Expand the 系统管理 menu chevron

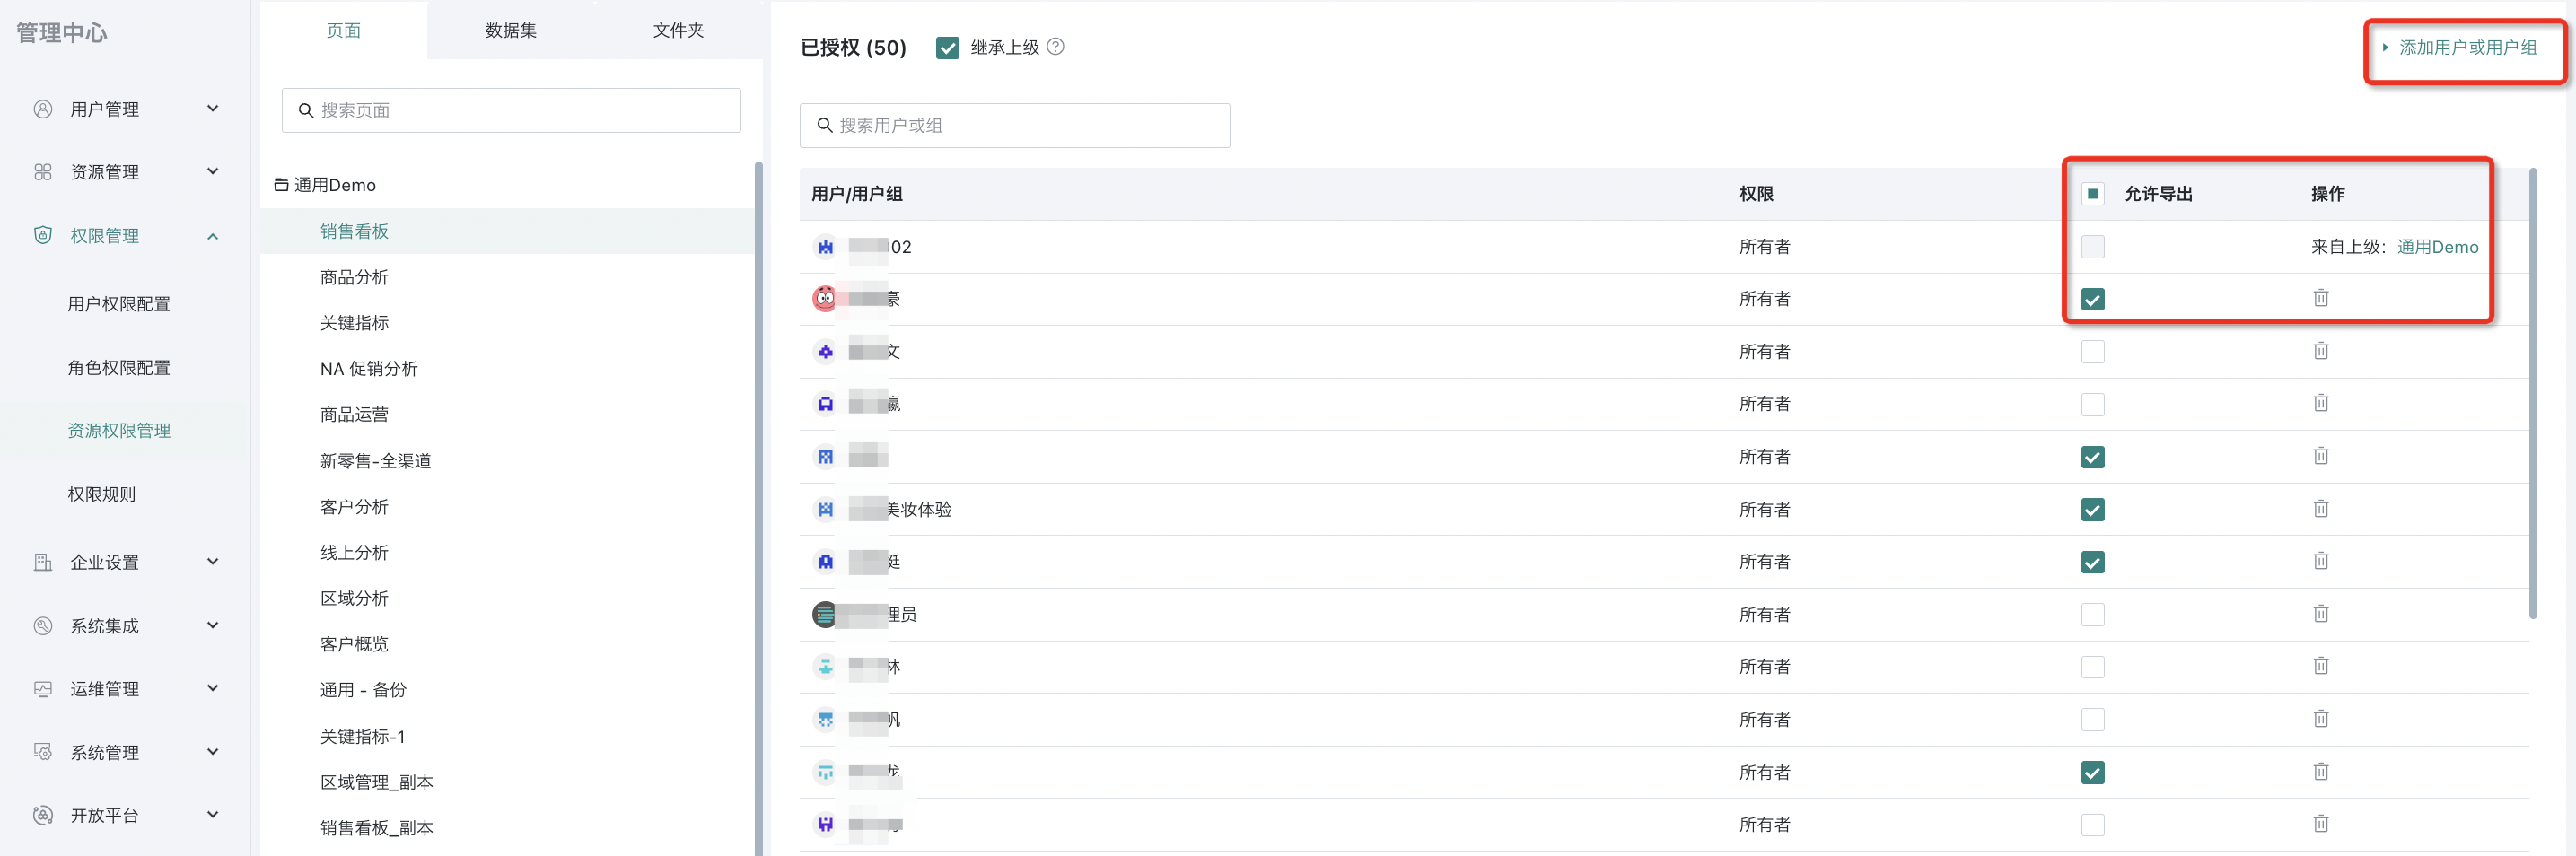point(212,752)
